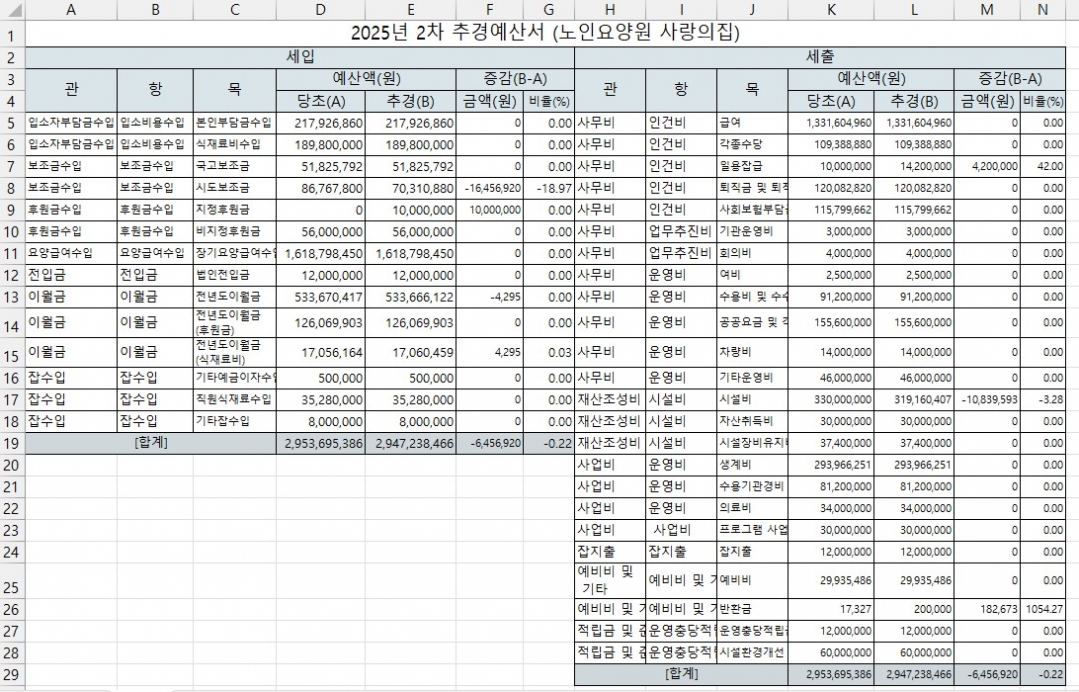Select the 생계비 cell
The image size is (1079, 692).
(x=752, y=465)
